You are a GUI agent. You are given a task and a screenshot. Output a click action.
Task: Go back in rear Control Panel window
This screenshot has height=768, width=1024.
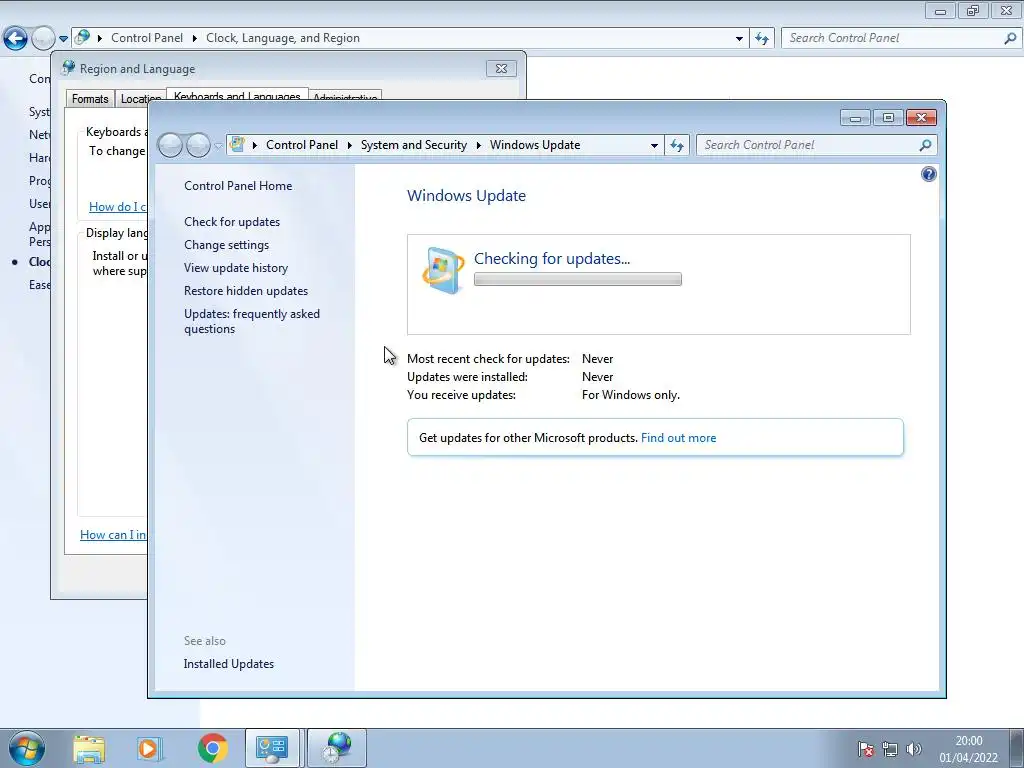[x=15, y=38]
